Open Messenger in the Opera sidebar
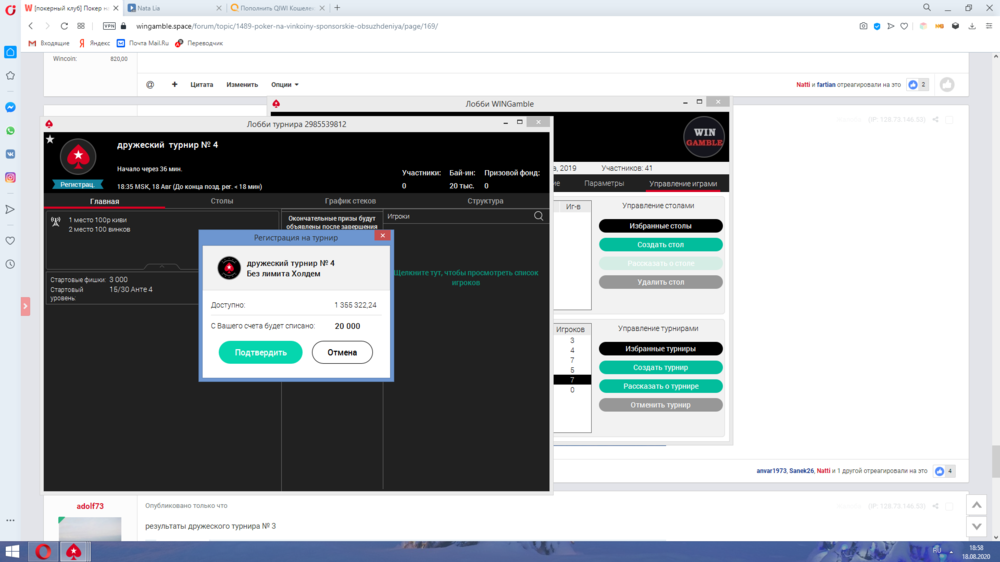The width and height of the screenshot is (1000, 562). [10, 107]
